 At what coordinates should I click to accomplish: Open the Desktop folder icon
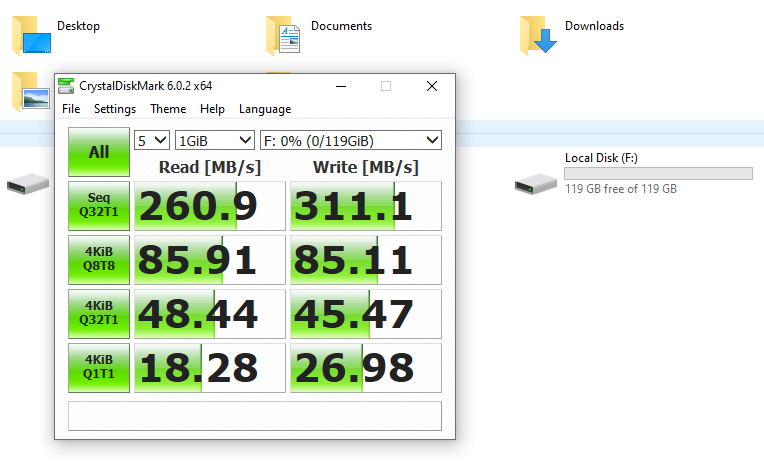click(x=31, y=36)
